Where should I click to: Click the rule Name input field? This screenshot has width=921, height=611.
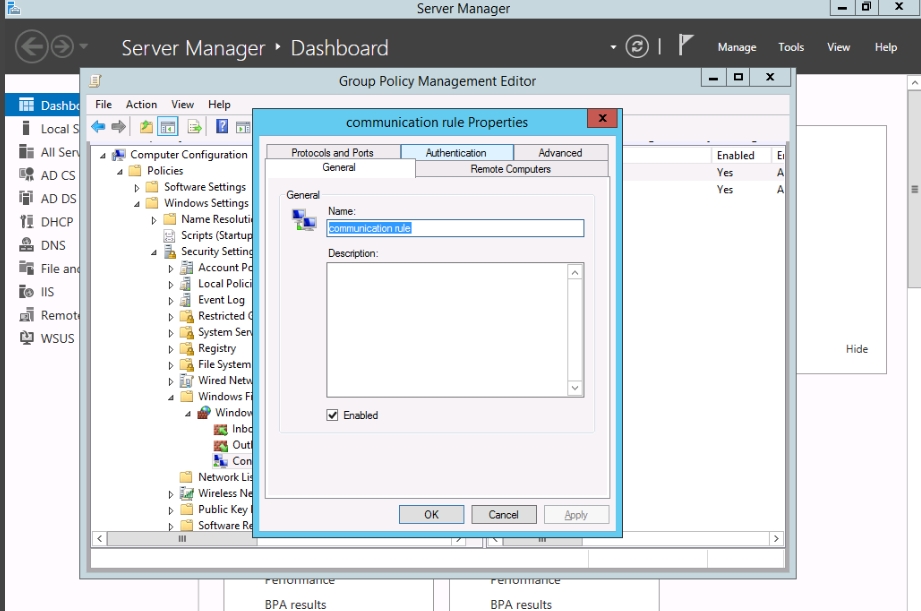pyautogui.click(x=455, y=228)
